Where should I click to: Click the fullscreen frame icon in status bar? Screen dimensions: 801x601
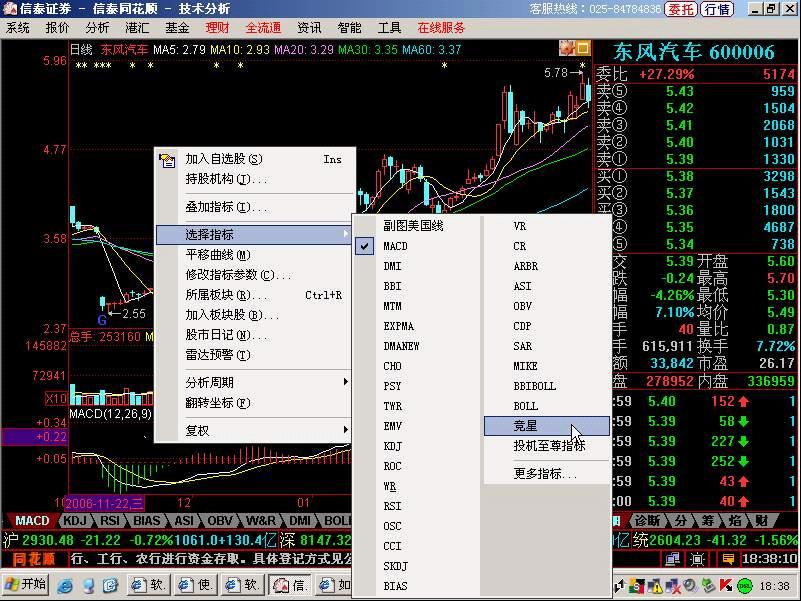coord(697,559)
